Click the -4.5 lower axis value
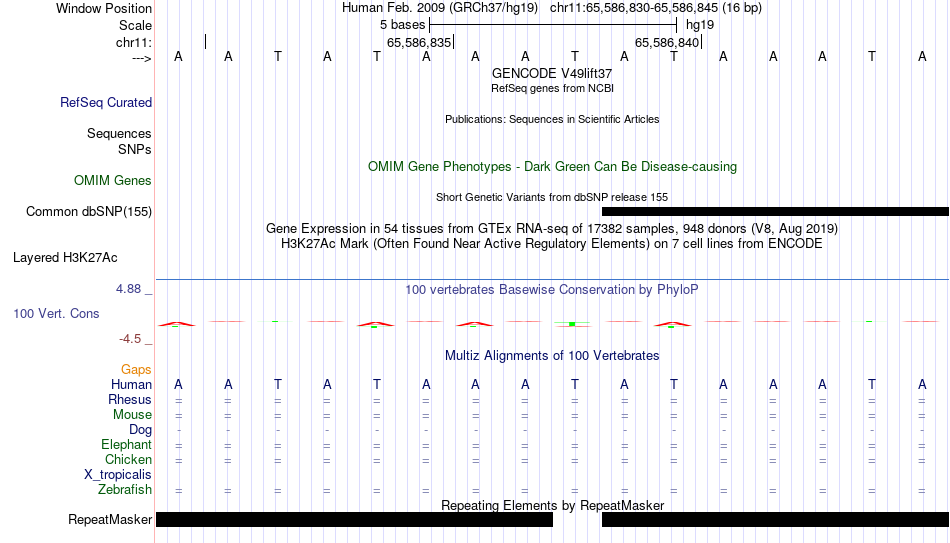 coord(130,339)
